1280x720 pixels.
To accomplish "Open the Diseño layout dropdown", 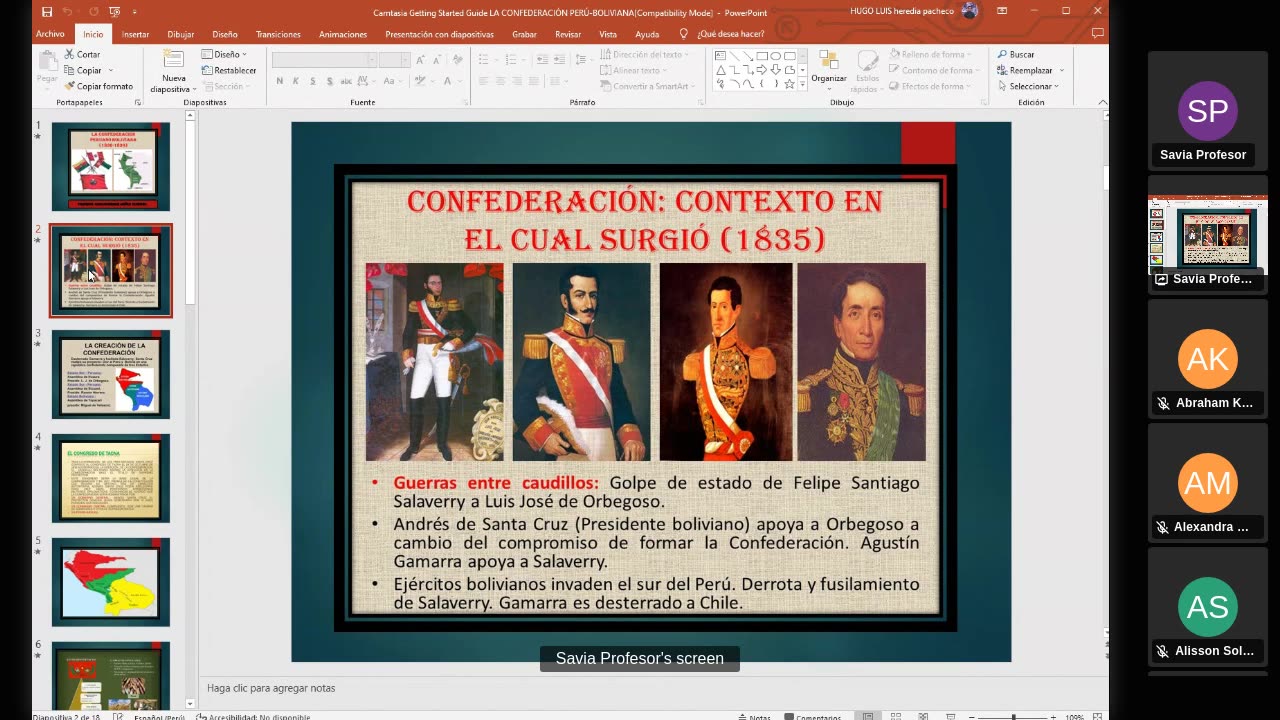I will tap(224, 54).
